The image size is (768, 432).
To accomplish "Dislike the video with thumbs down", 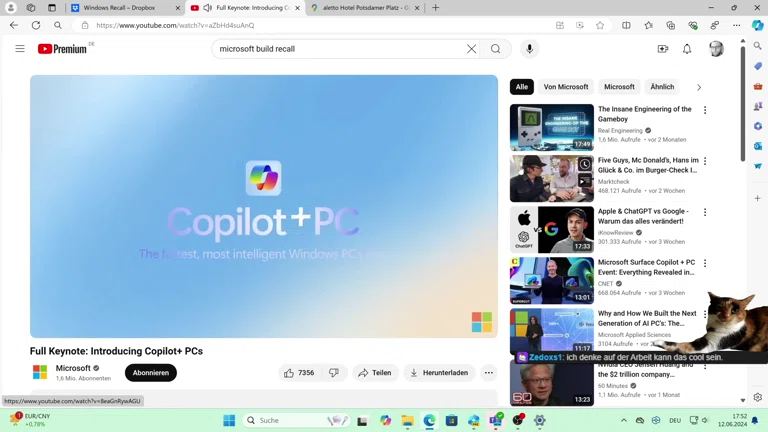I will (x=334, y=373).
